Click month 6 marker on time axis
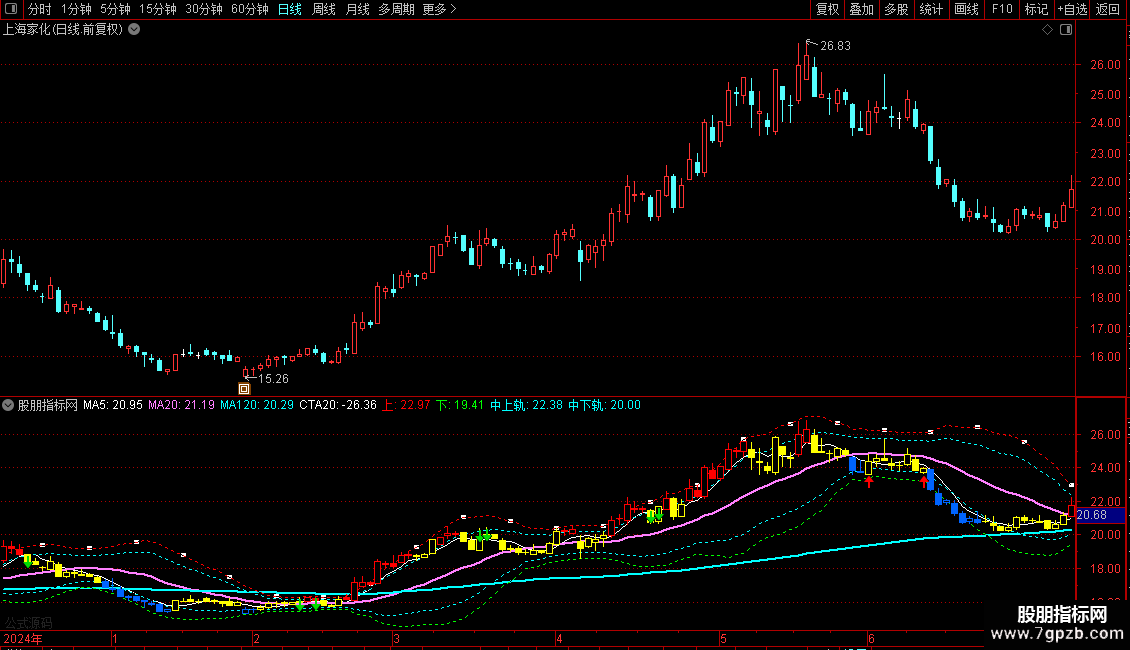 coord(871,638)
